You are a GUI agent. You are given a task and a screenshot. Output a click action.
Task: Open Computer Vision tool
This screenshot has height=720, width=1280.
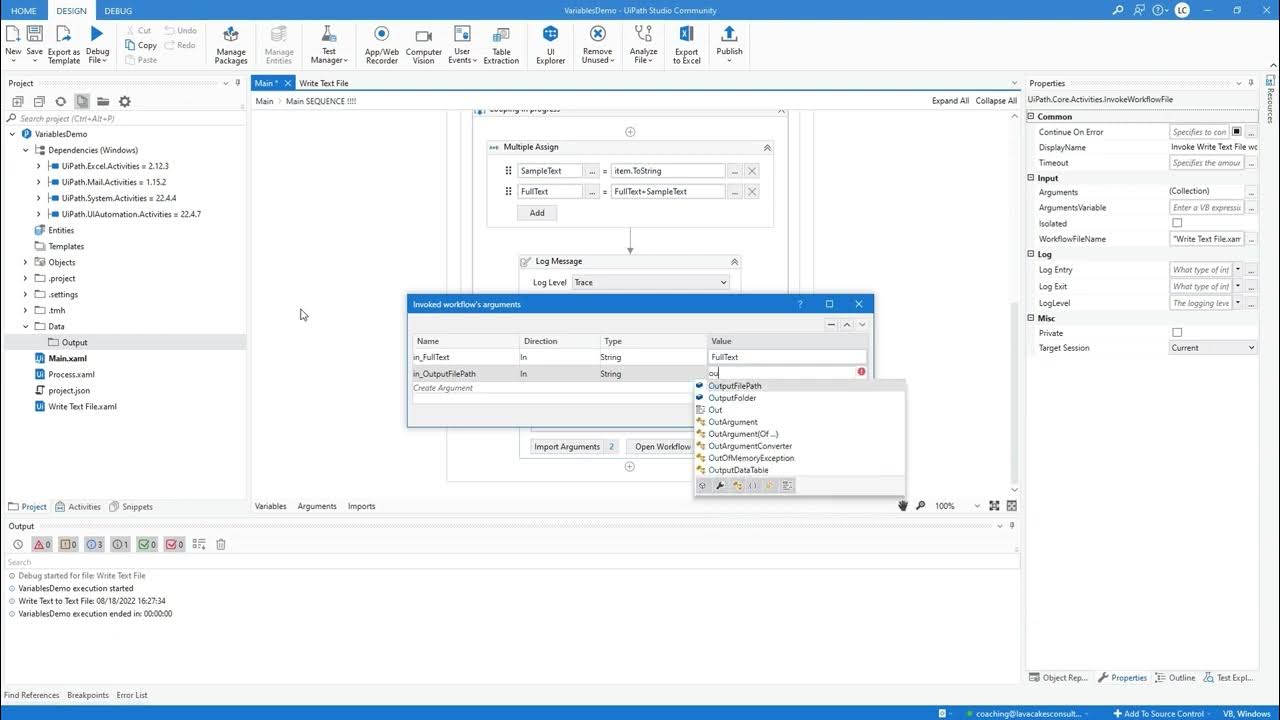(424, 45)
